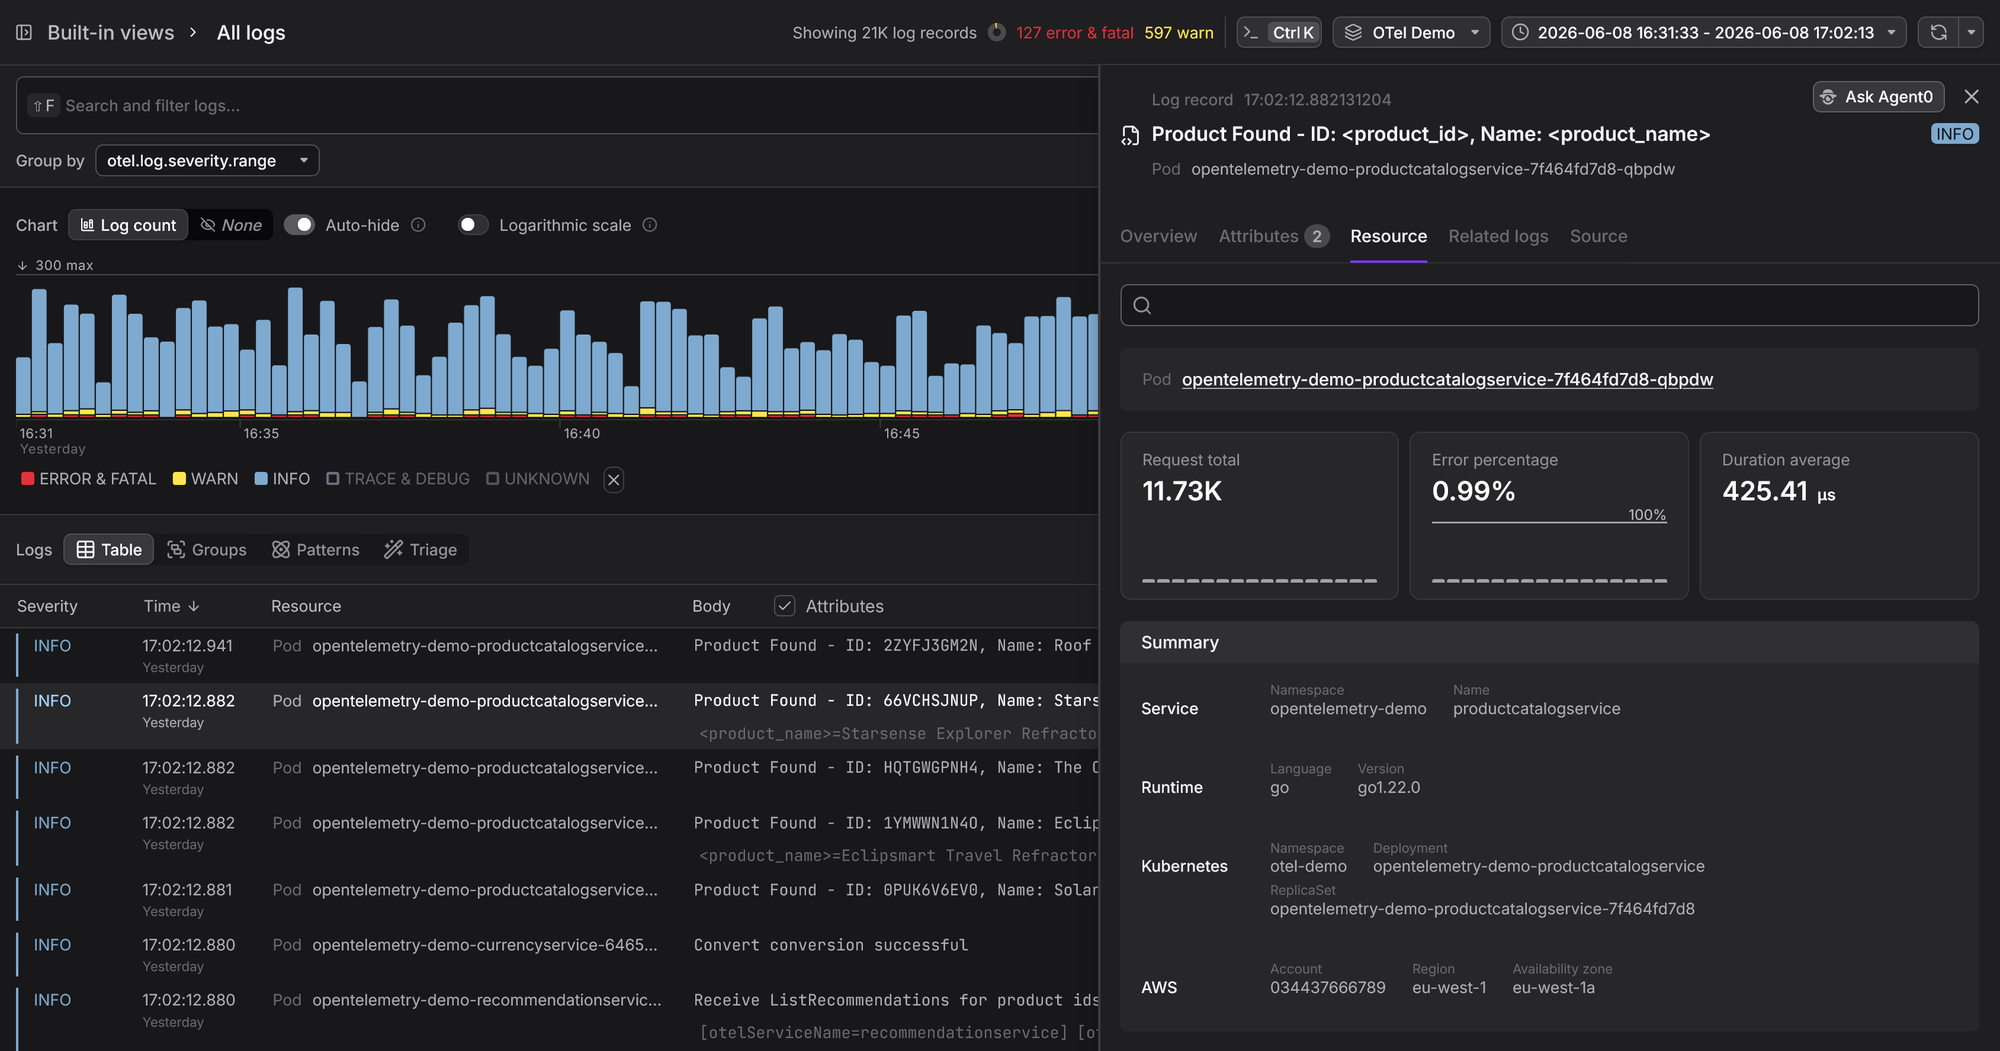Screen dimensions: 2000x1051
Task: Toggle the Auto-hide switch
Action: (299, 225)
